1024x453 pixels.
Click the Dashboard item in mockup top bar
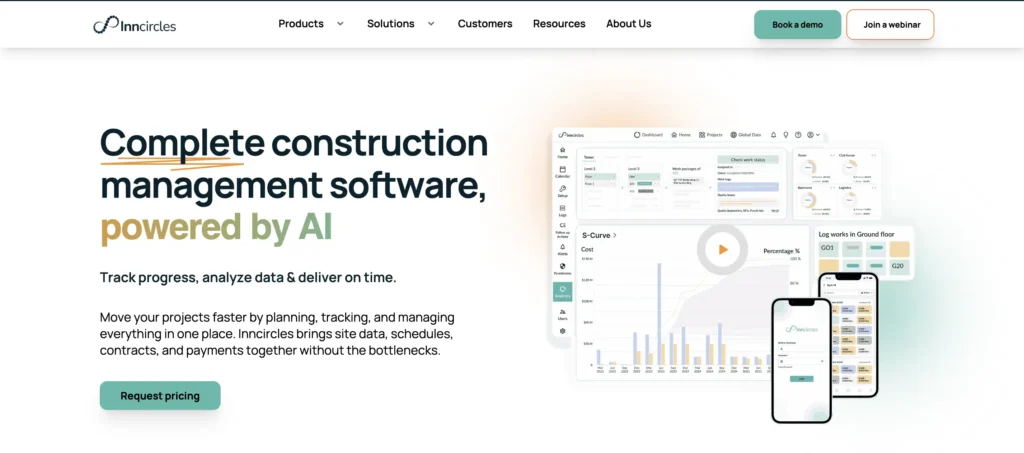648,134
